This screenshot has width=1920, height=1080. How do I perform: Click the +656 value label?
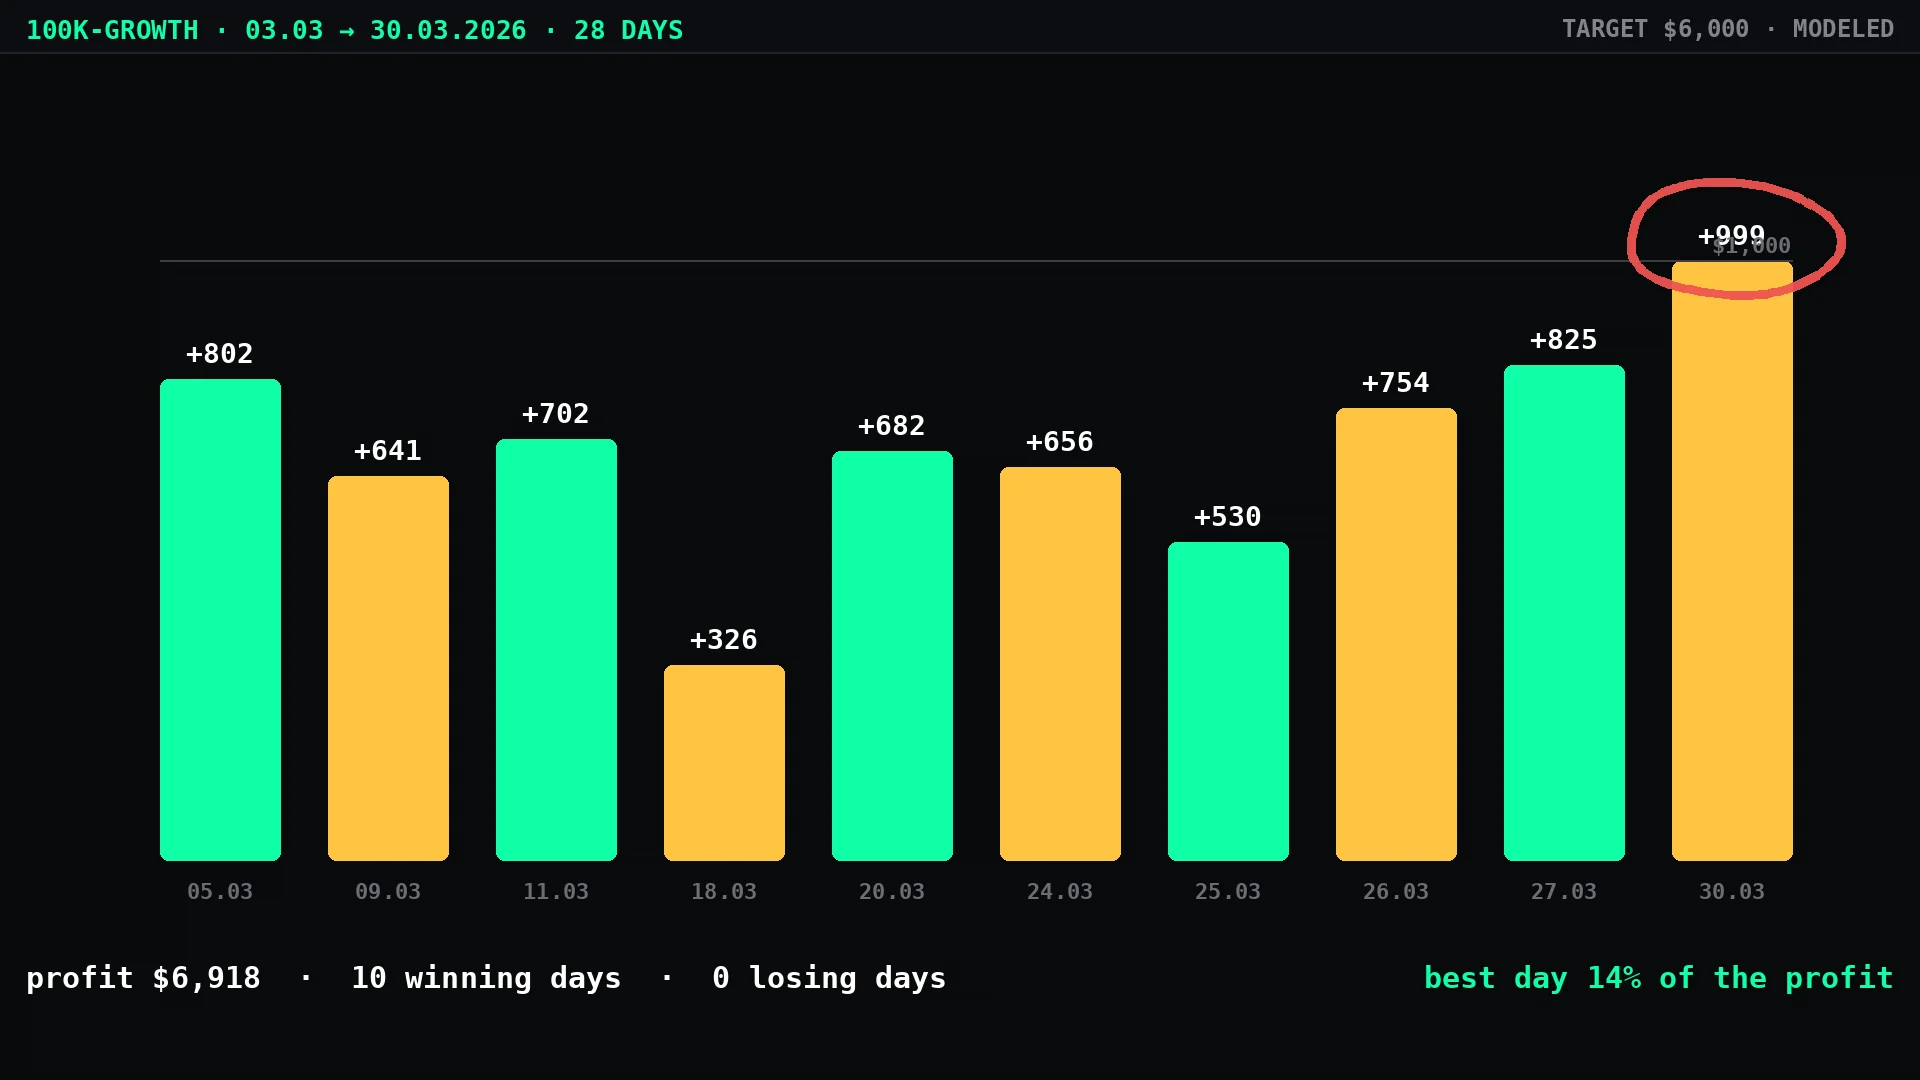point(1060,442)
